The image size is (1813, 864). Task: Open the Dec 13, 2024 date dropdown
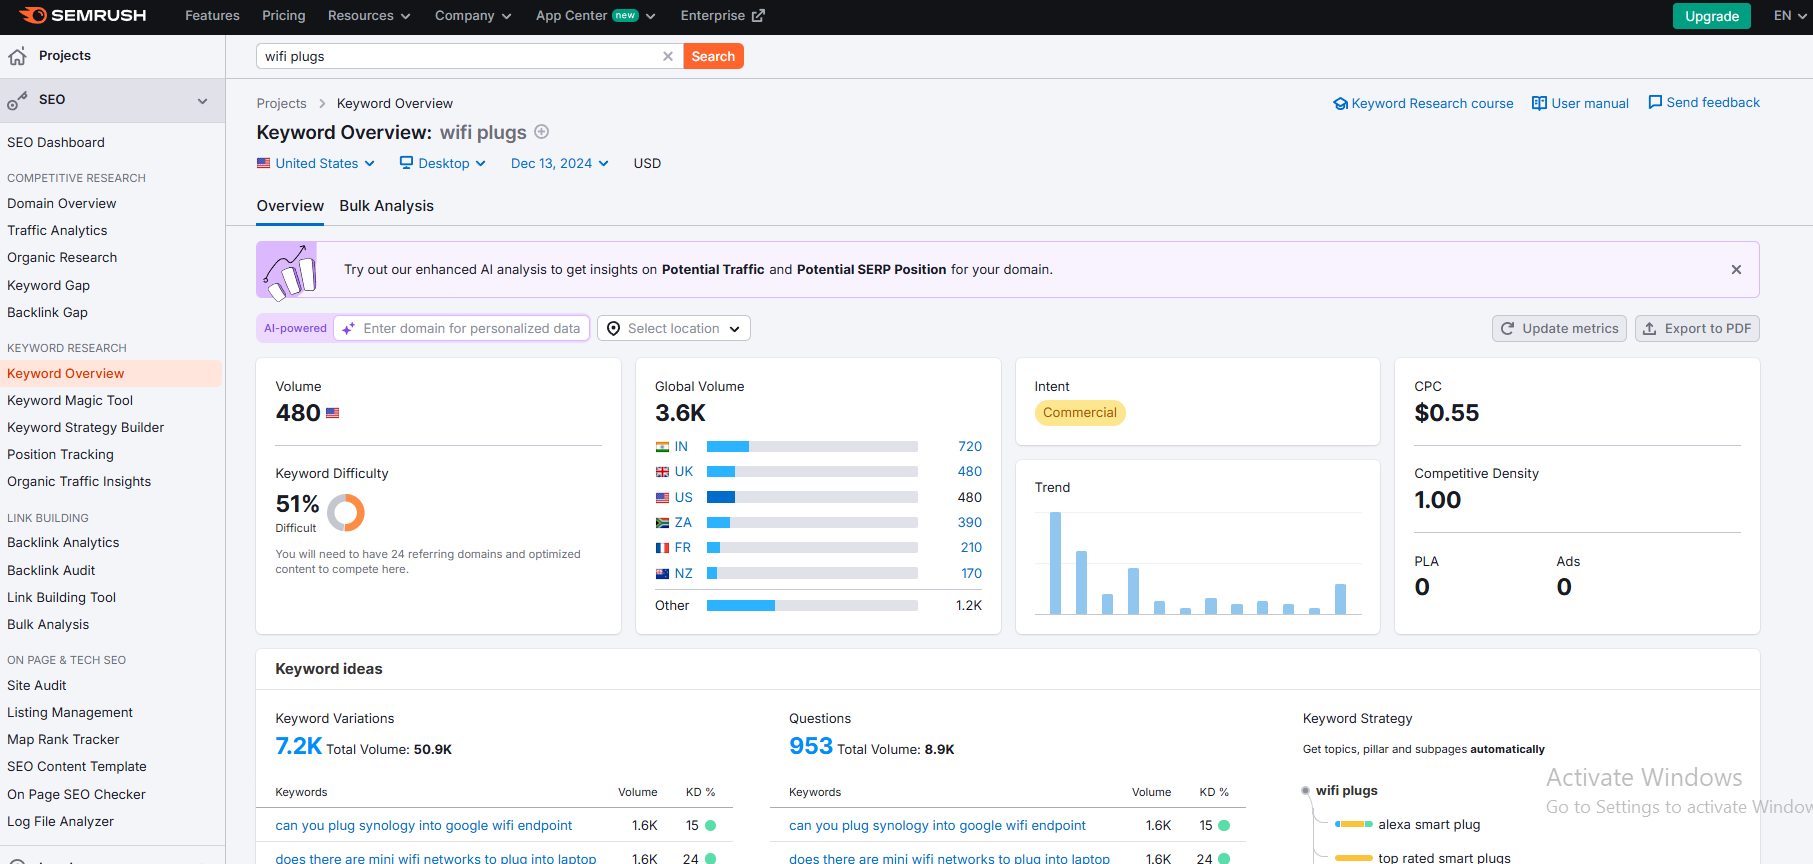(x=560, y=163)
